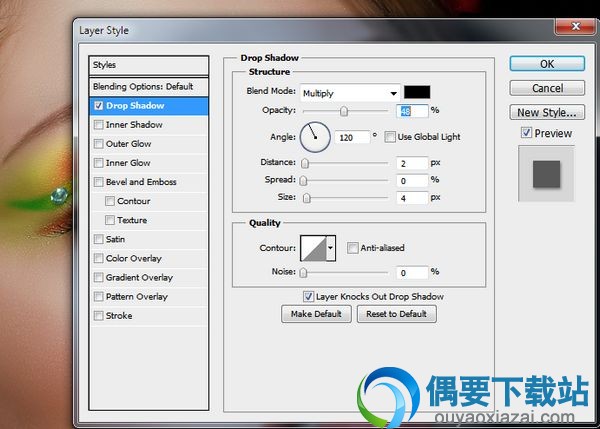Click the New Style... button
This screenshot has width=600, height=429.
pyautogui.click(x=547, y=112)
